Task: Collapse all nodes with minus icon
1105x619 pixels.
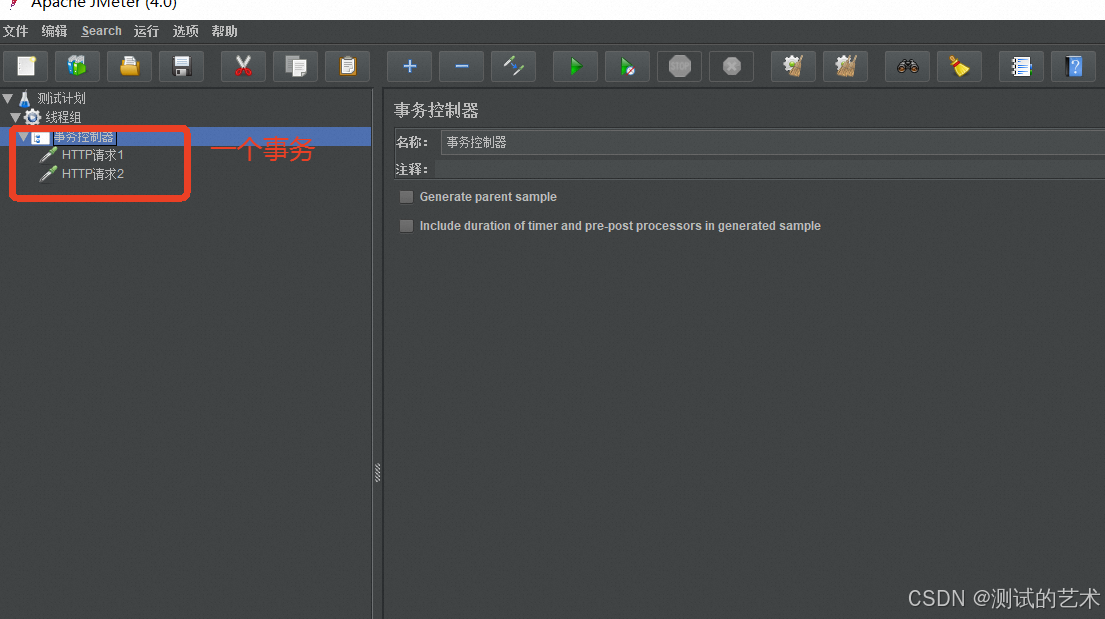Action: [462, 66]
